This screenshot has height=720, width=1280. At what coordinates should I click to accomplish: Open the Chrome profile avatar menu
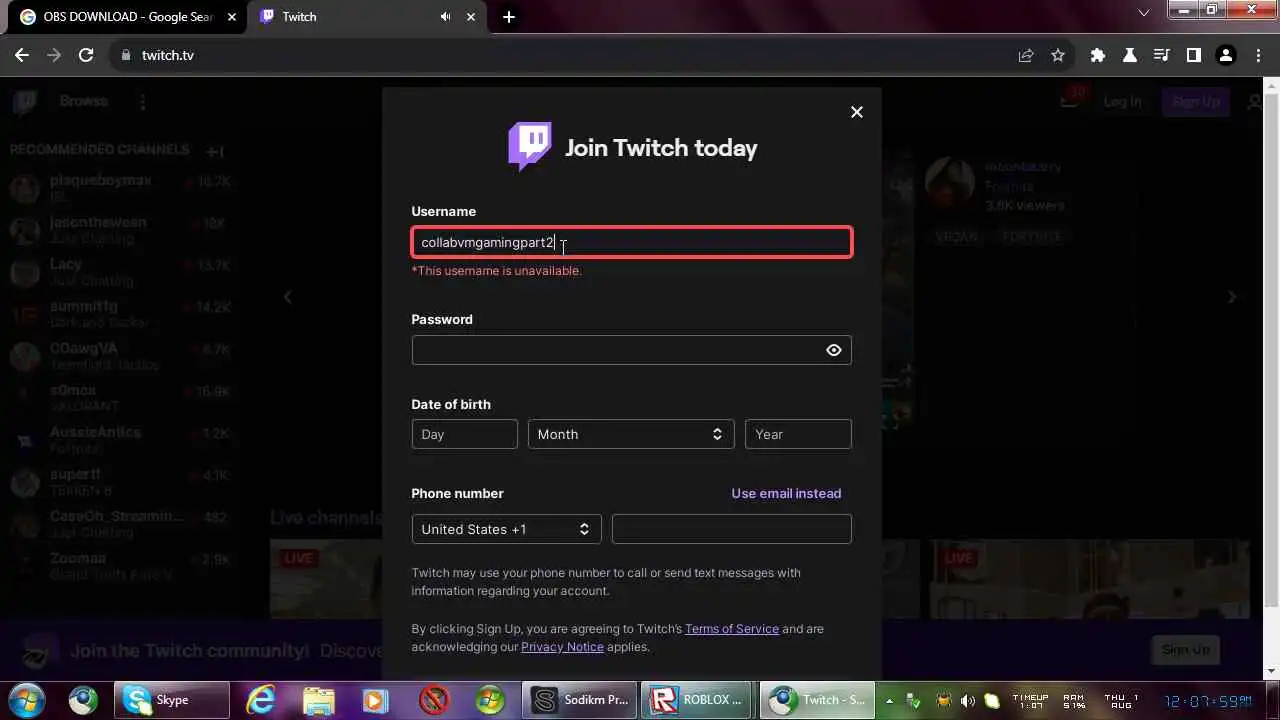pyautogui.click(x=1226, y=55)
